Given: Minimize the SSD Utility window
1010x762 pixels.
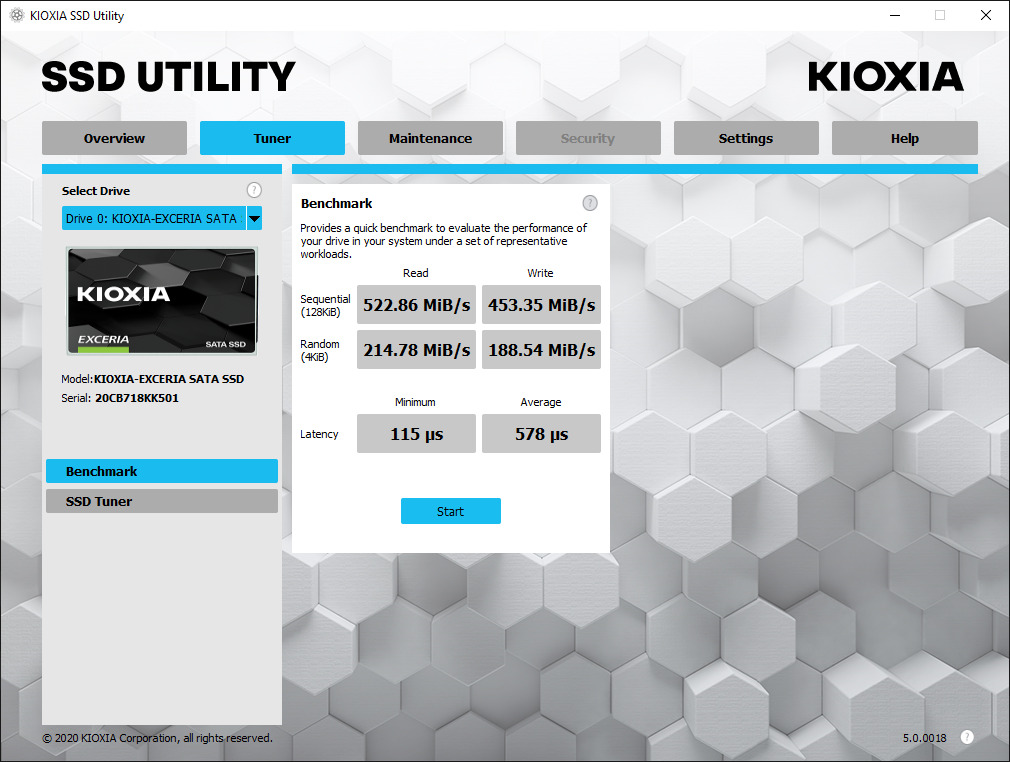Looking at the screenshot, I should pyautogui.click(x=893, y=16).
